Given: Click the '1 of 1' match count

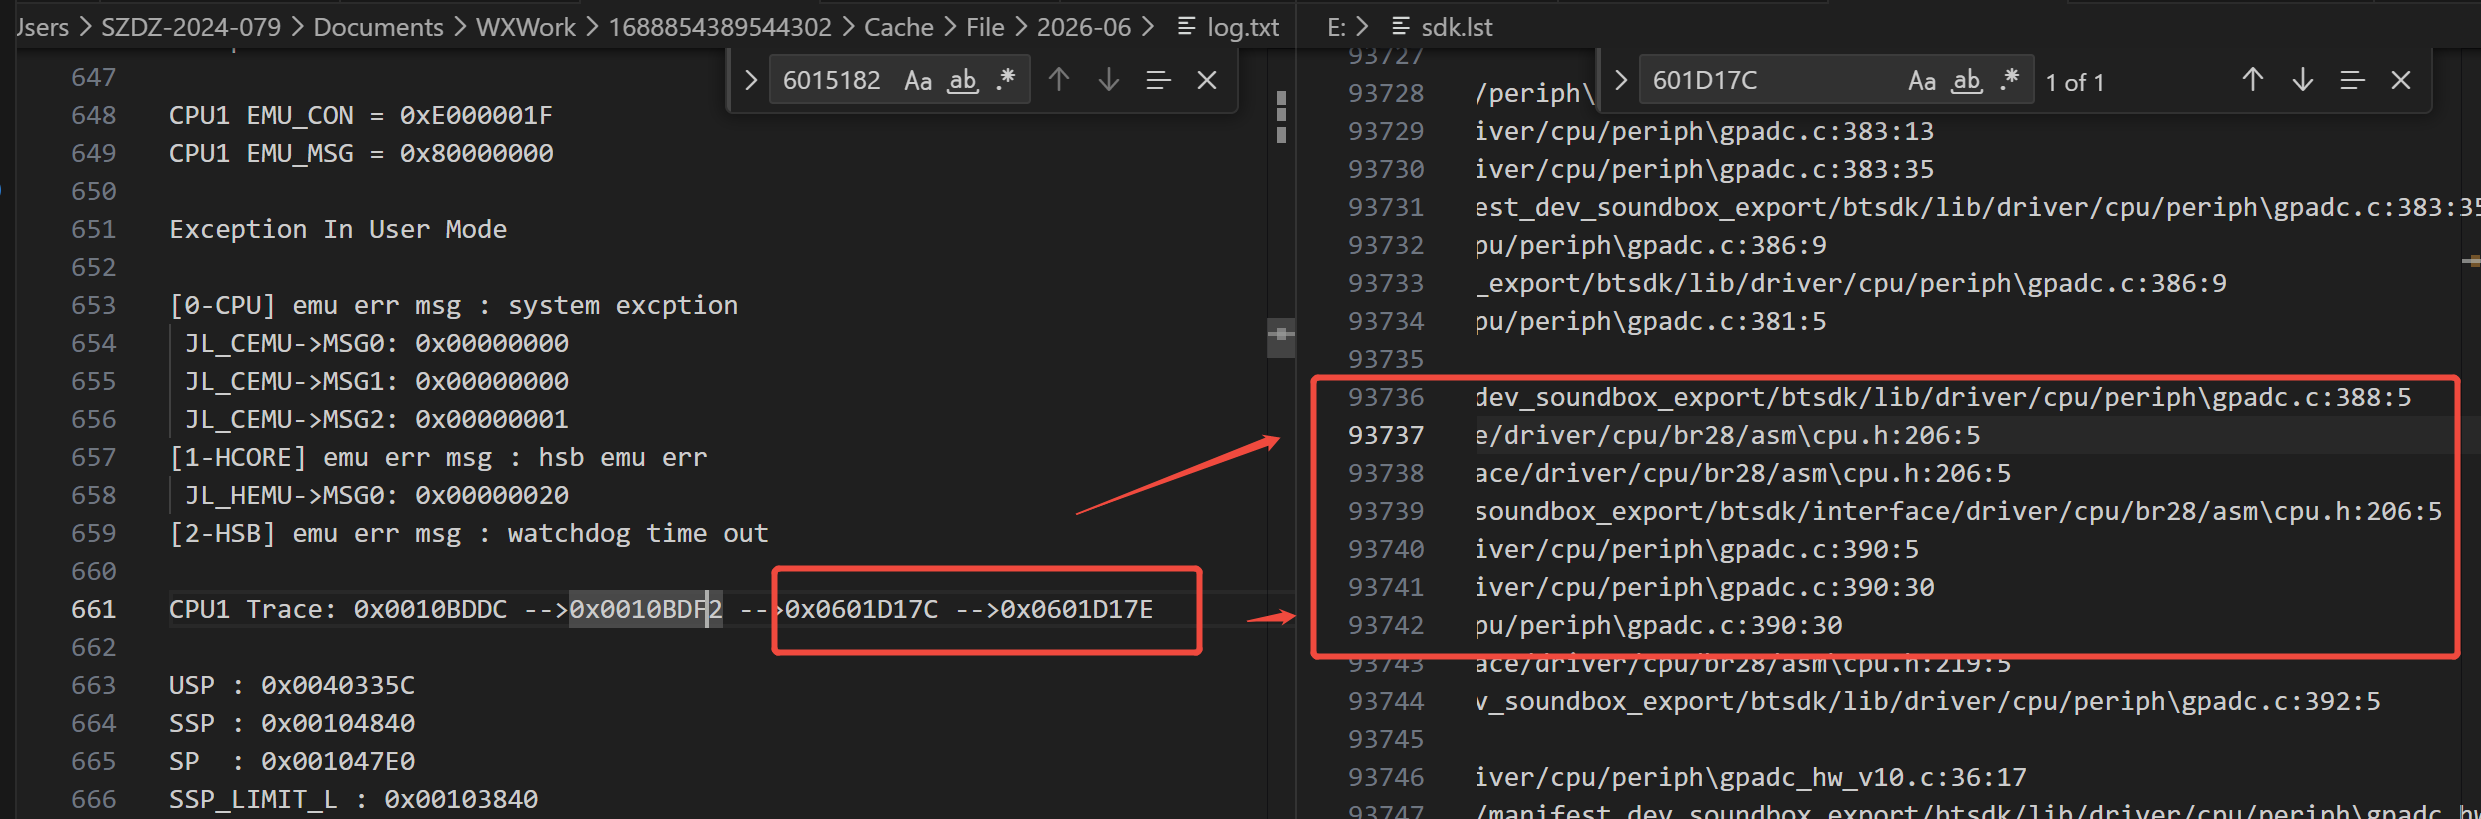Looking at the screenshot, I should tap(2075, 82).
